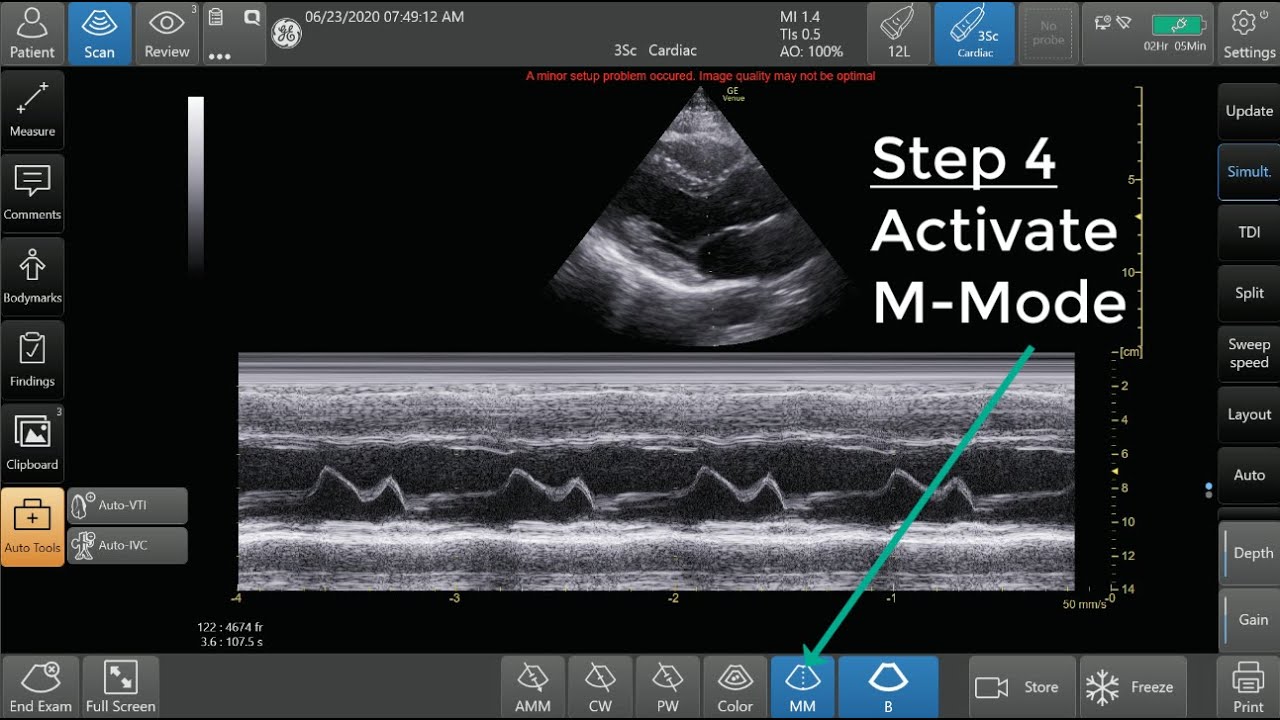Select the PW Doppler icon
Image resolution: width=1280 pixels, height=720 pixels.
(667, 687)
